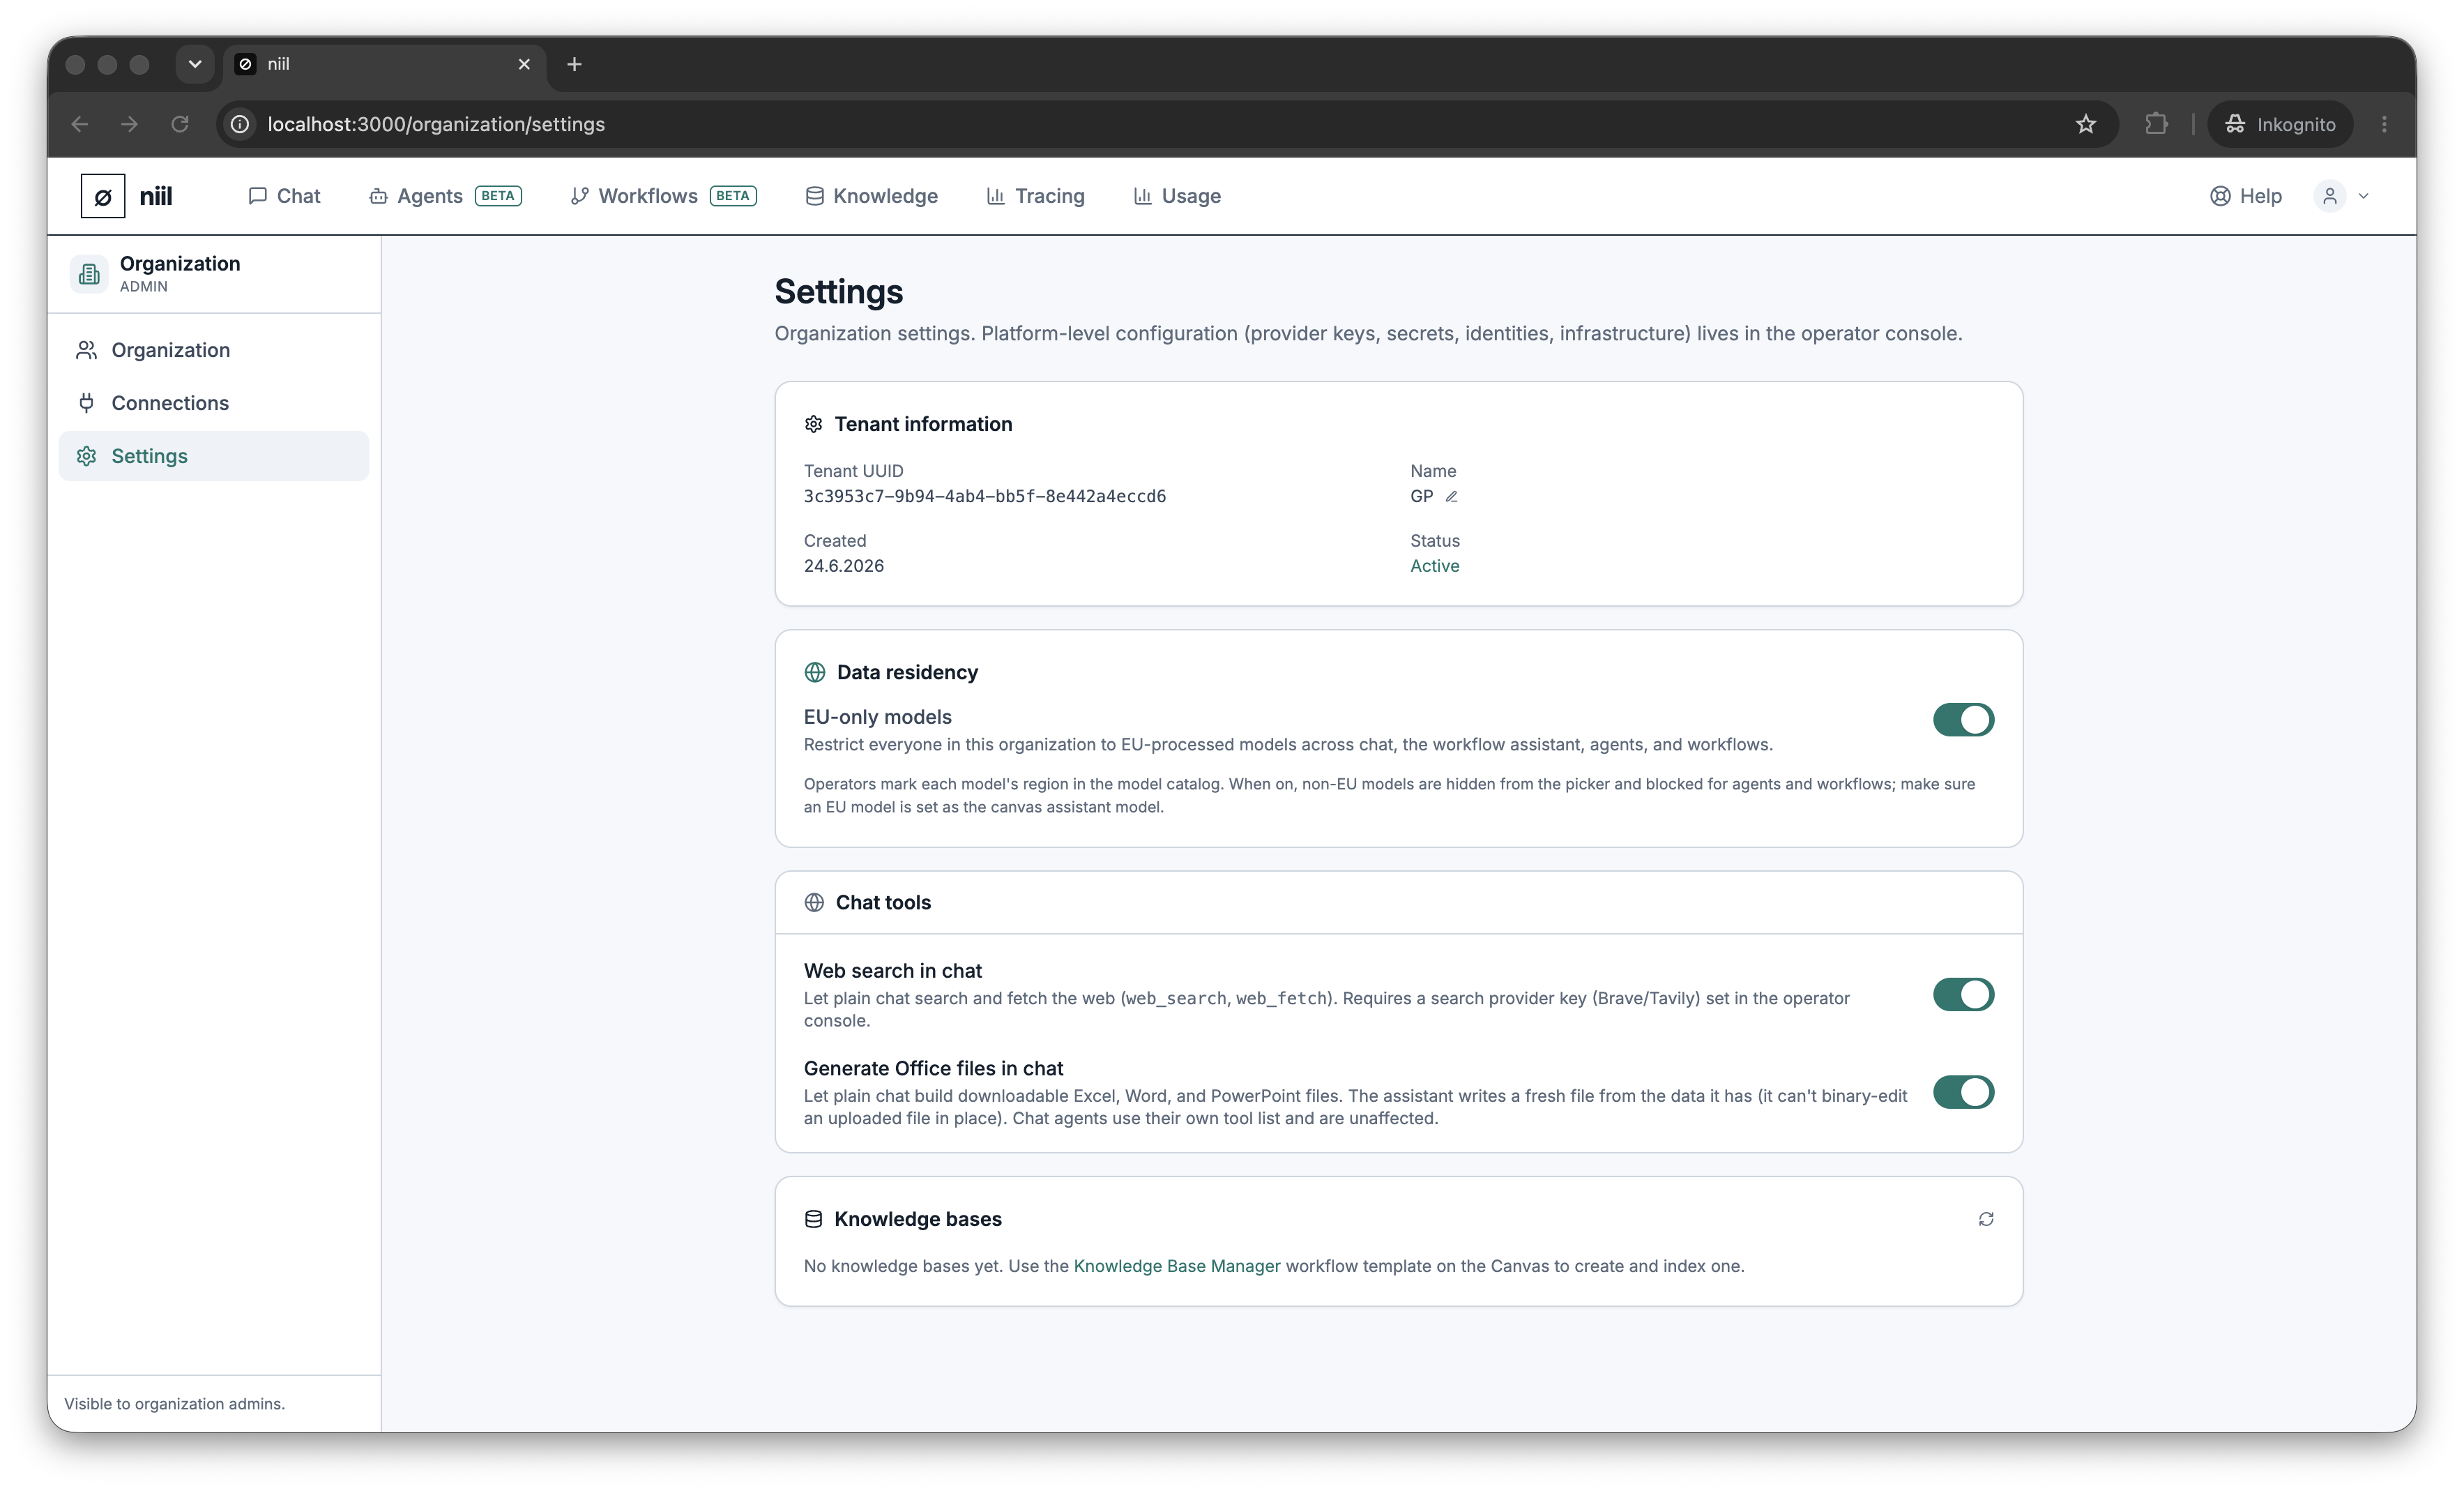Click the Chat speech bubble icon
The image size is (2464, 1491).
click(257, 196)
